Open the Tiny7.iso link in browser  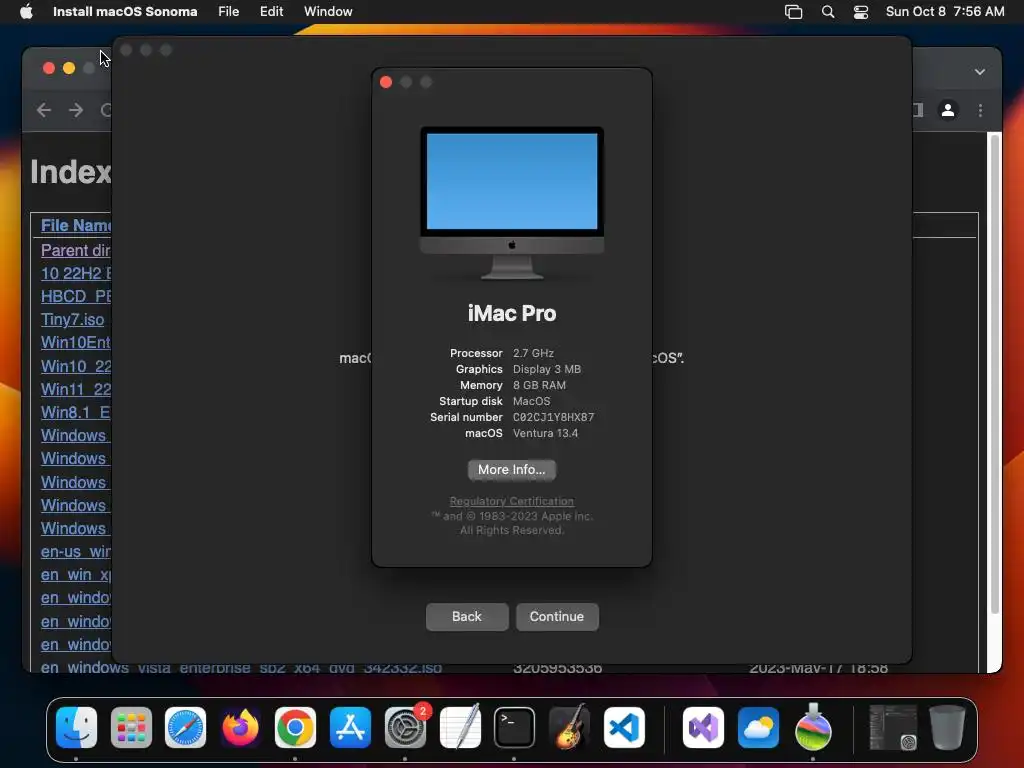point(72,319)
